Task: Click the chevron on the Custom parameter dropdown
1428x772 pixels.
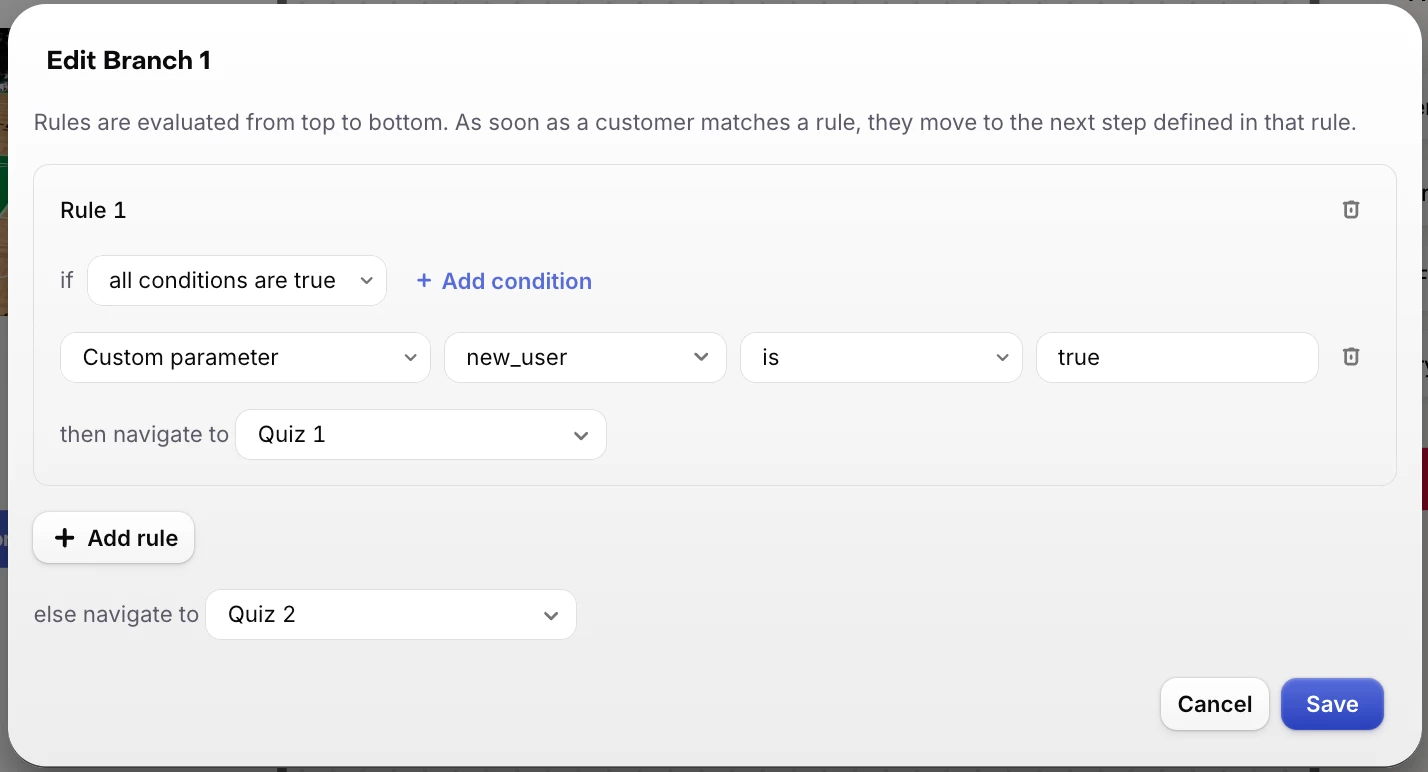Action: point(410,357)
